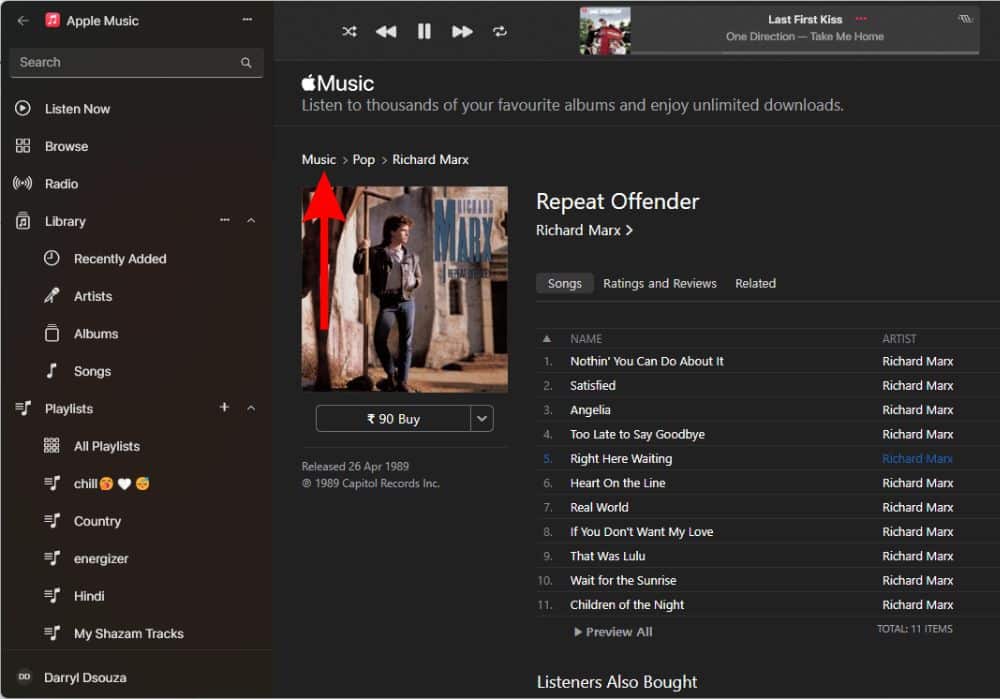
Task: Switch to the Ratings and Reviews tab
Action: (659, 284)
